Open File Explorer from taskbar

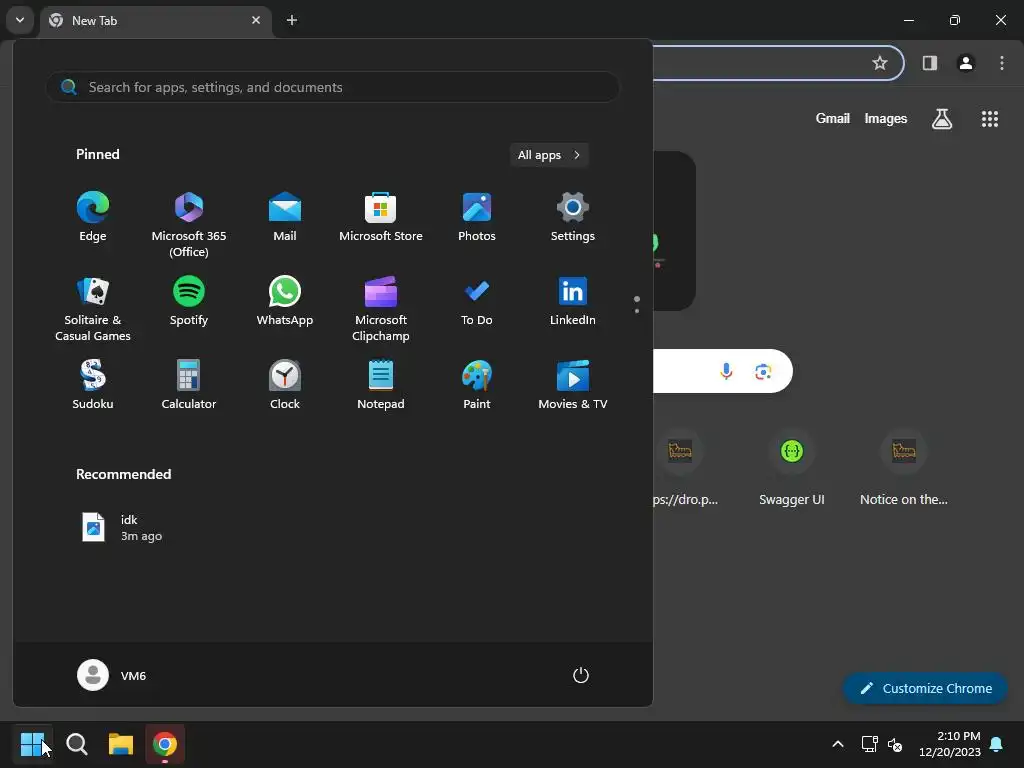coord(121,744)
